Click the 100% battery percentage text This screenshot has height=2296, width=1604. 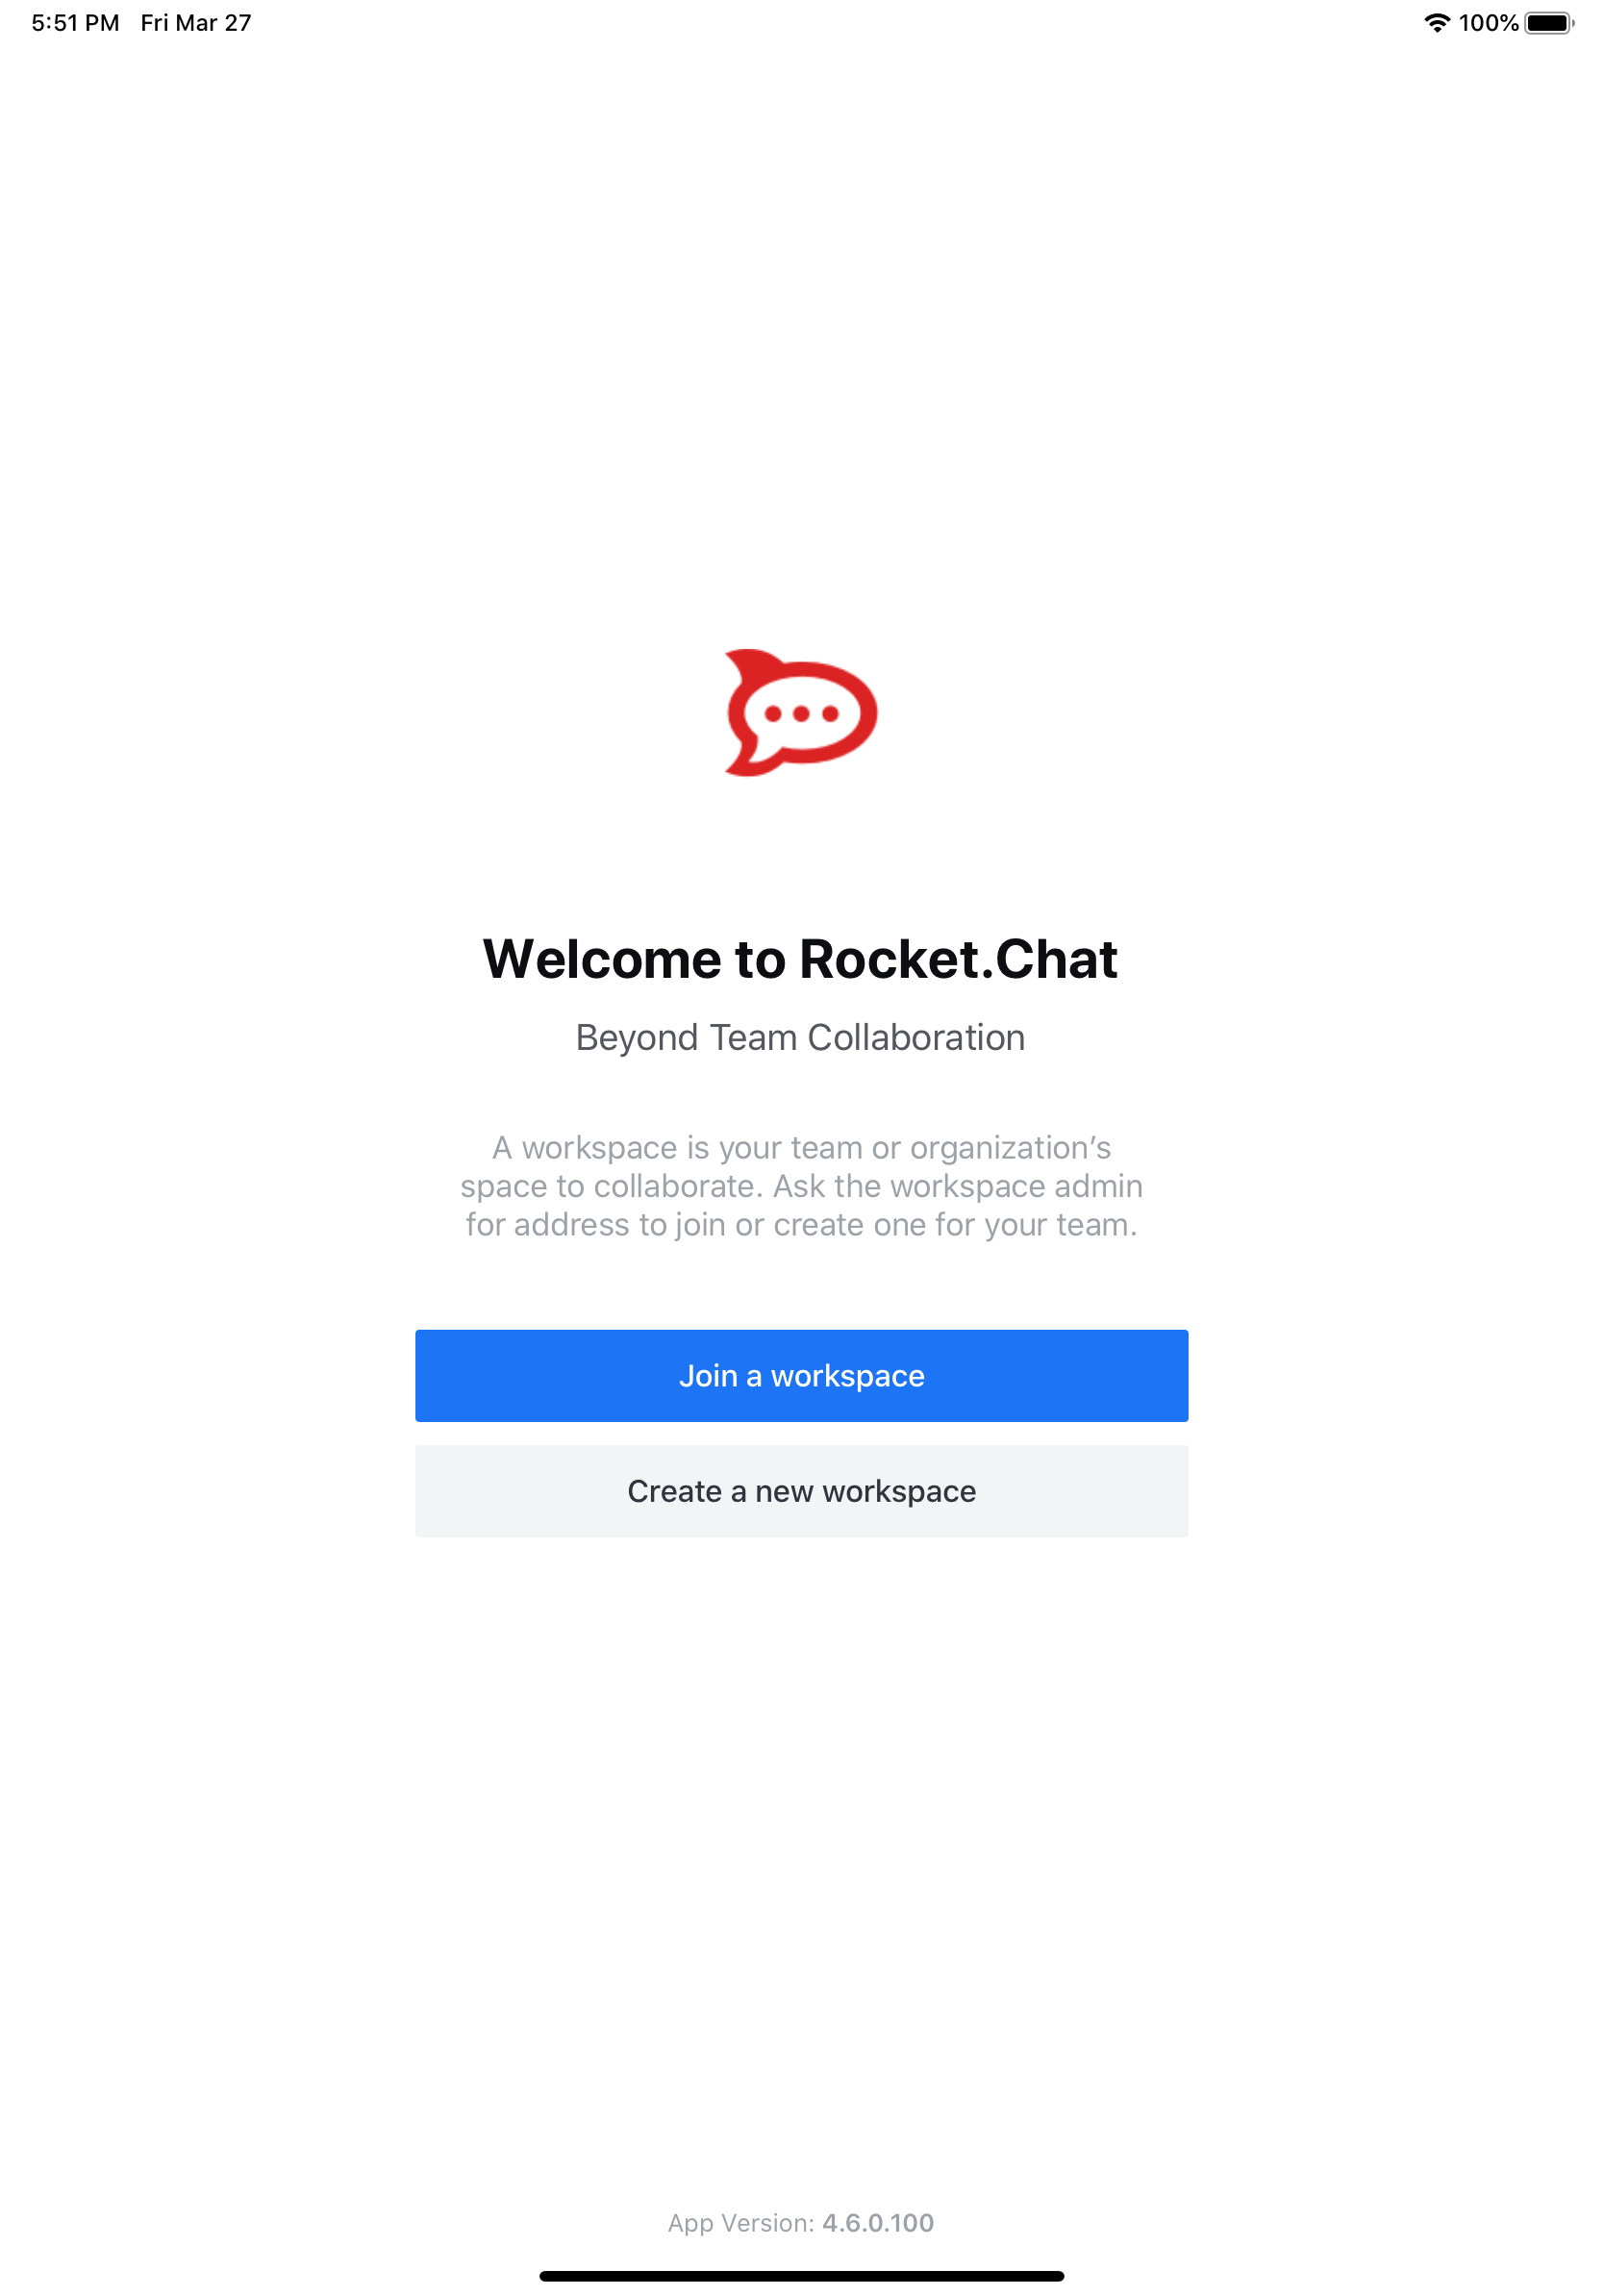[1488, 23]
